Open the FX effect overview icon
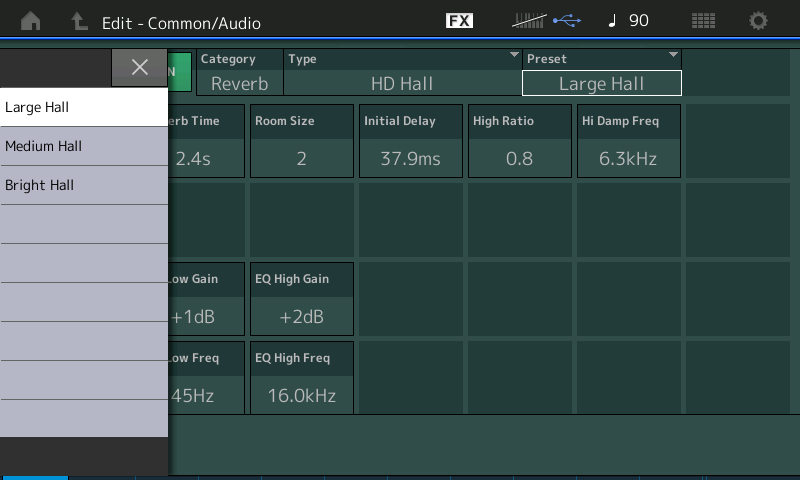This screenshot has height=480, width=800. (459, 20)
